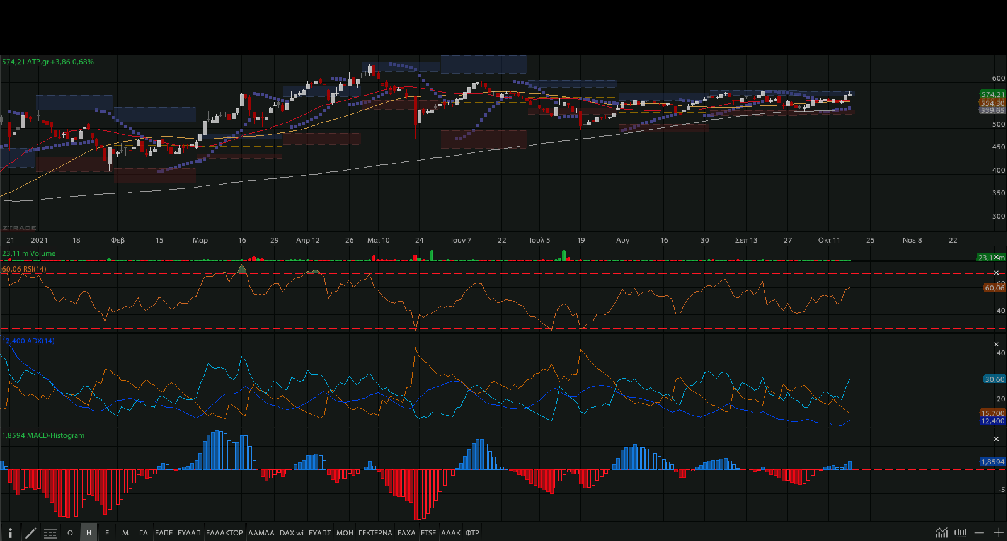Select the ΜΟΗ symbol tab
This screenshot has width=1007, height=541.
pyautogui.click(x=345, y=533)
